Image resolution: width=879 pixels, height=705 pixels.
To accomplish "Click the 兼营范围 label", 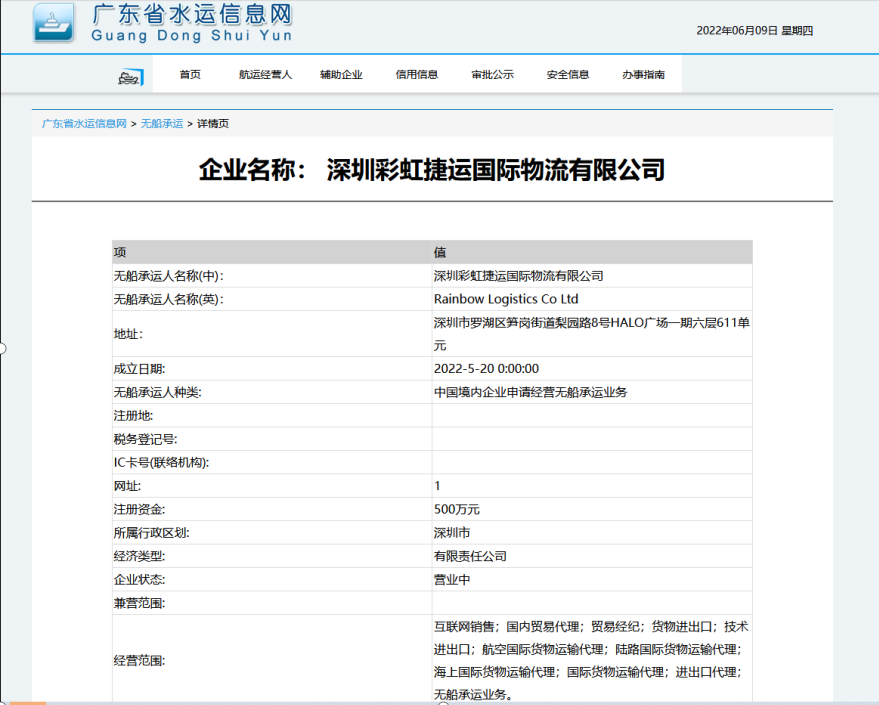I will (x=139, y=603).
